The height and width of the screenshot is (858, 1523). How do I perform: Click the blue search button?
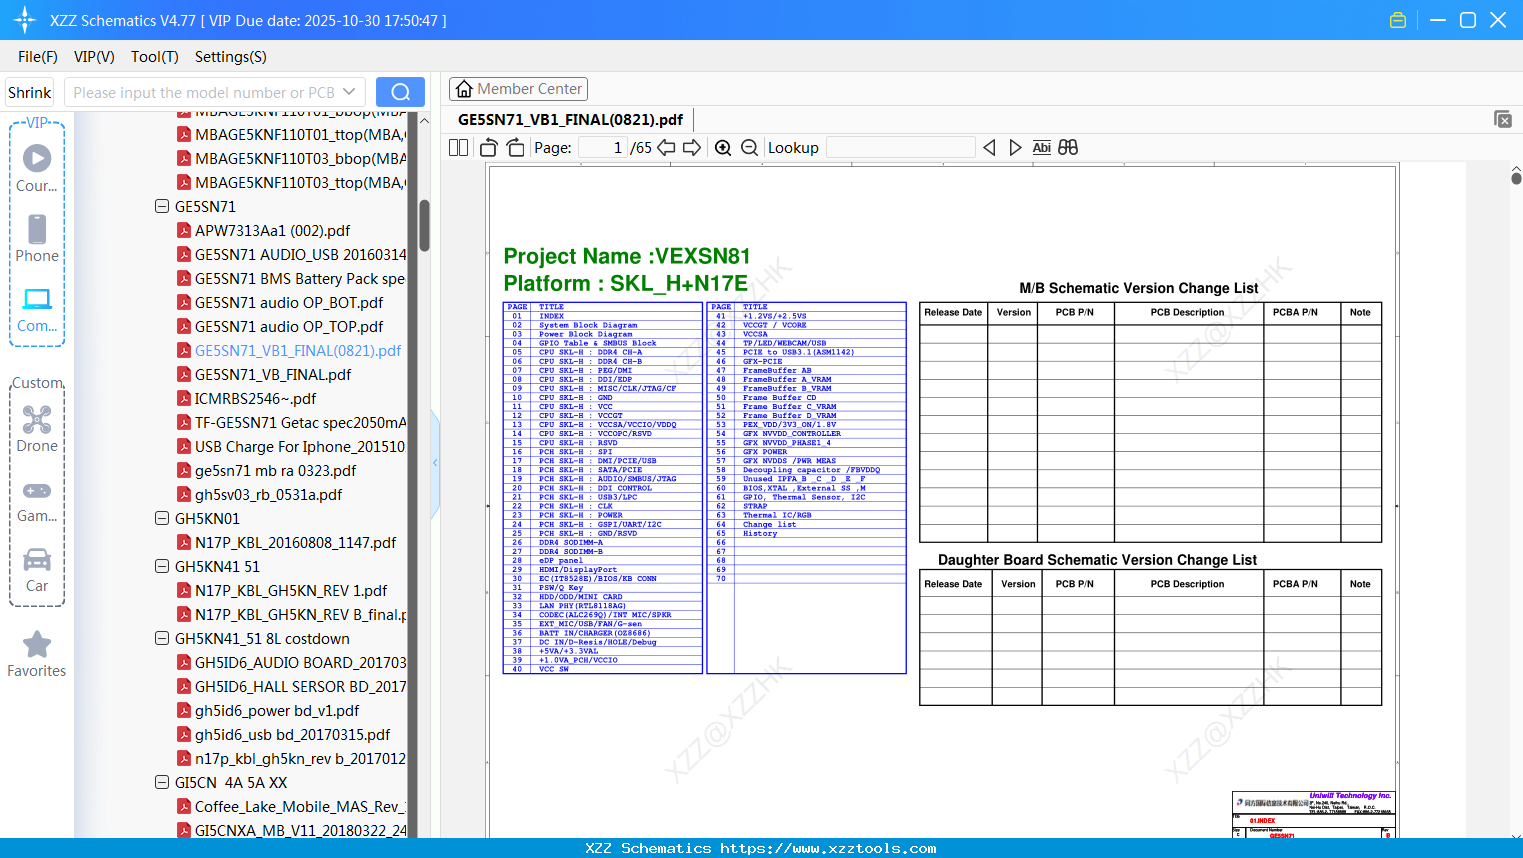(x=400, y=92)
